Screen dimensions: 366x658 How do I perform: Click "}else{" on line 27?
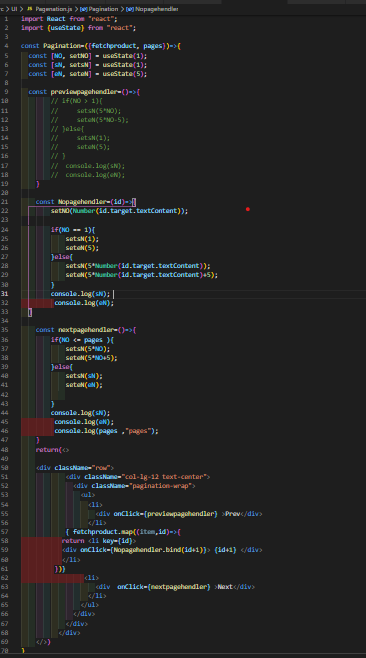pyautogui.click(x=62, y=257)
